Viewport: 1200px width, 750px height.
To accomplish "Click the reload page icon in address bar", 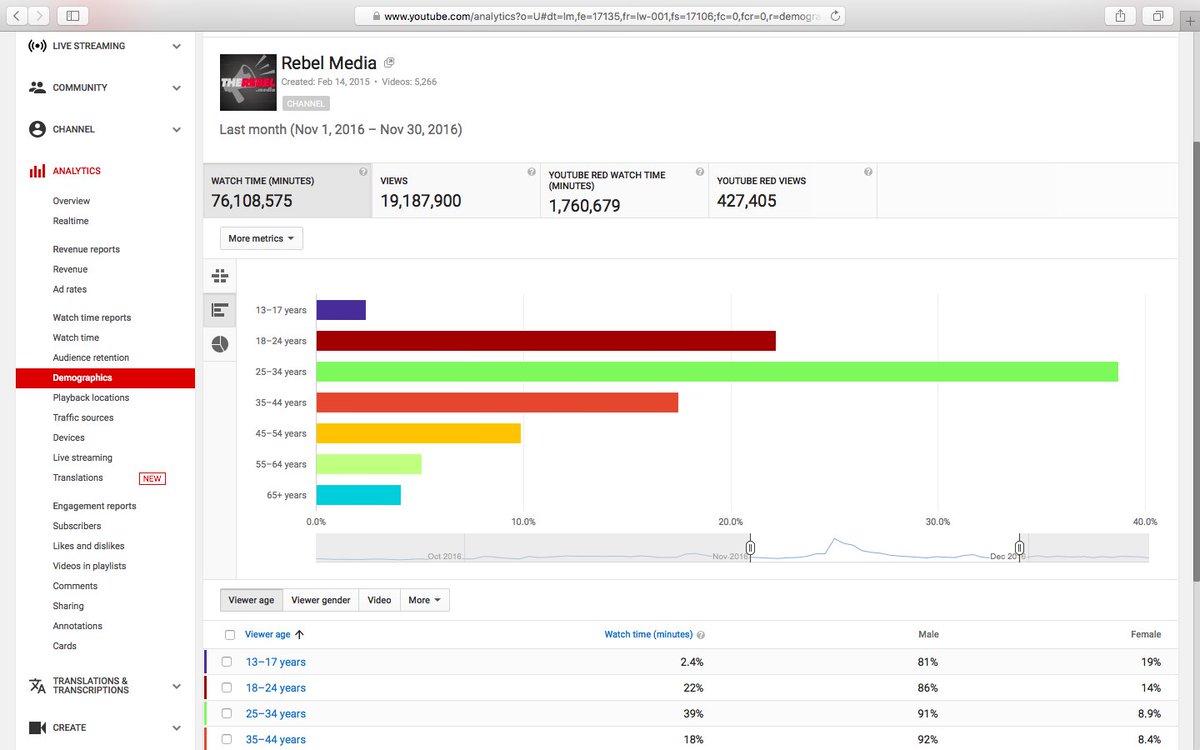I will point(835,16).
